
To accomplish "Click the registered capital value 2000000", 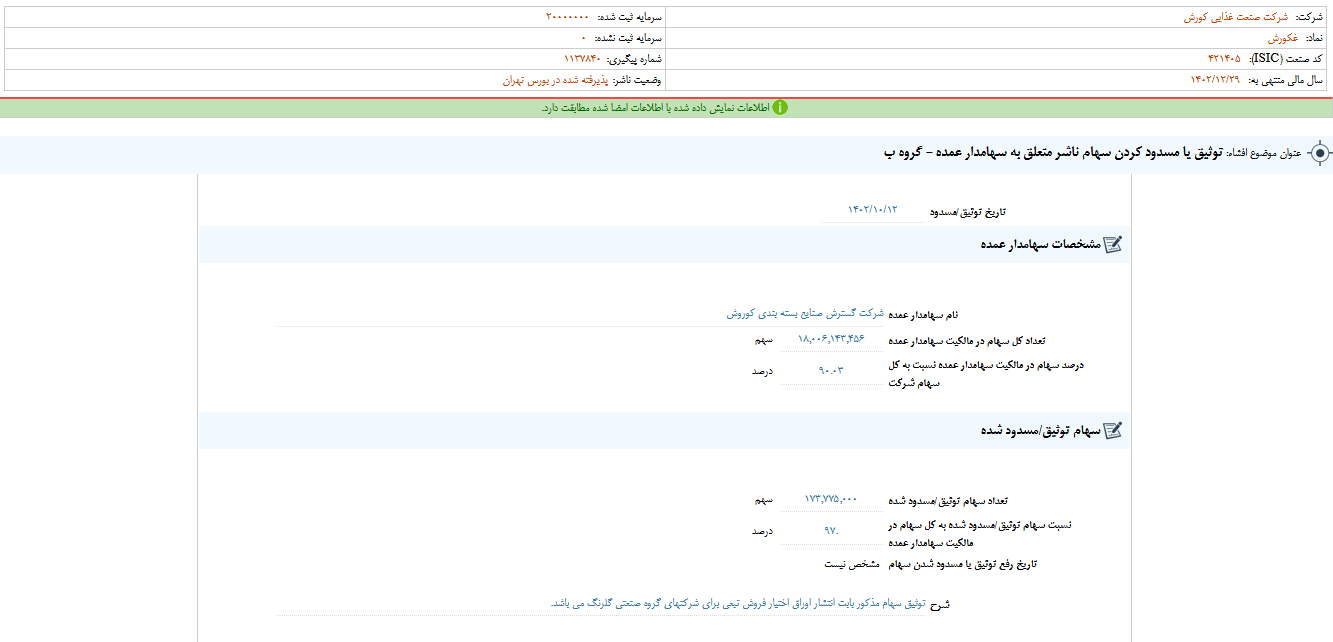I will point(566,18).
